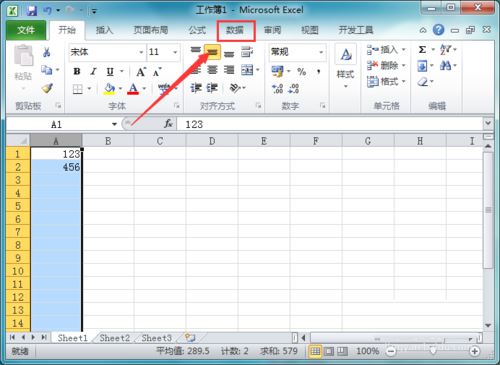Click the Percent Style button
500x365 pixels.
point(302,71)
